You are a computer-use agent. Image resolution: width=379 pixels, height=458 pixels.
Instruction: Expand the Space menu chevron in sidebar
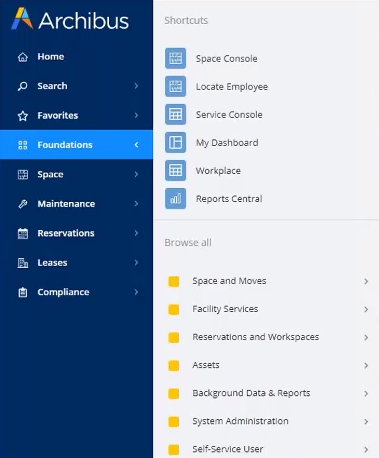(x=136, y=174)
